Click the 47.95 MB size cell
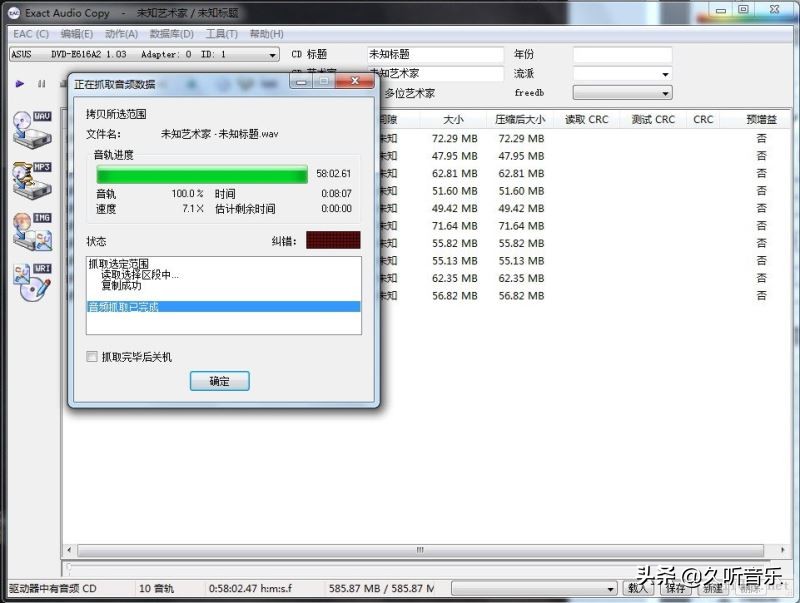800x603 pixels. click(455, 156)
